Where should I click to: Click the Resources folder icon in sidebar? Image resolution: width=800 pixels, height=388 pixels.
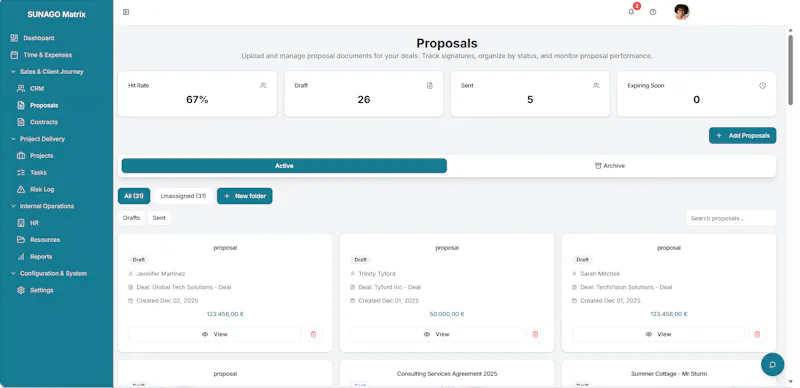(21, 239)
